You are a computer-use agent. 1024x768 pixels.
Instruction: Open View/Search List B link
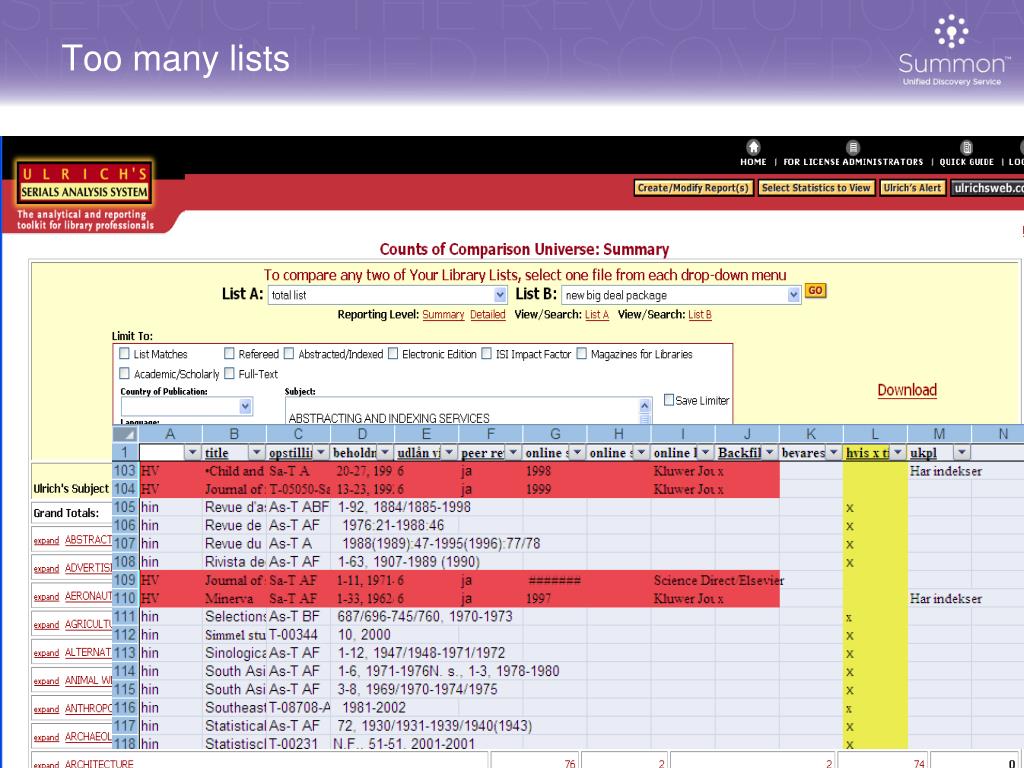click(700, 315)
